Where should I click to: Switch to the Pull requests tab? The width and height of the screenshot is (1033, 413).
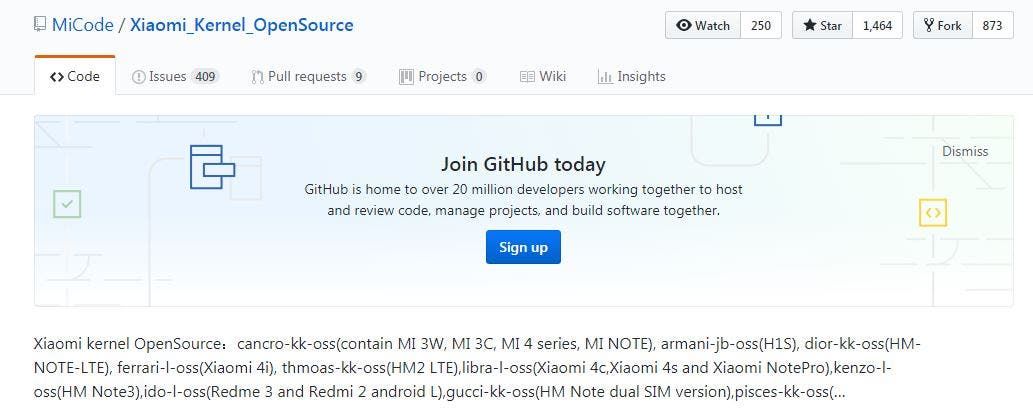[308, 76]
